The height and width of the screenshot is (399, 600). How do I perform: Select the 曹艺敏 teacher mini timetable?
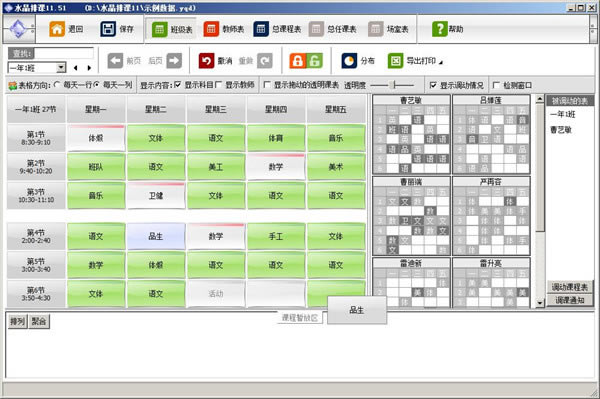coord(411,134)
